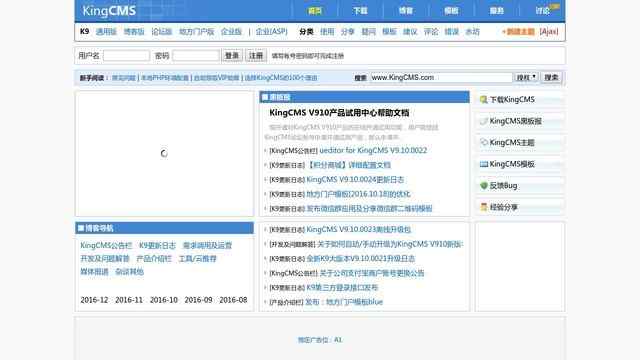Open KingCMS V910产品试用中心帮助文档 headline
The width and height of the screenshot is (640, 360).
339,113
